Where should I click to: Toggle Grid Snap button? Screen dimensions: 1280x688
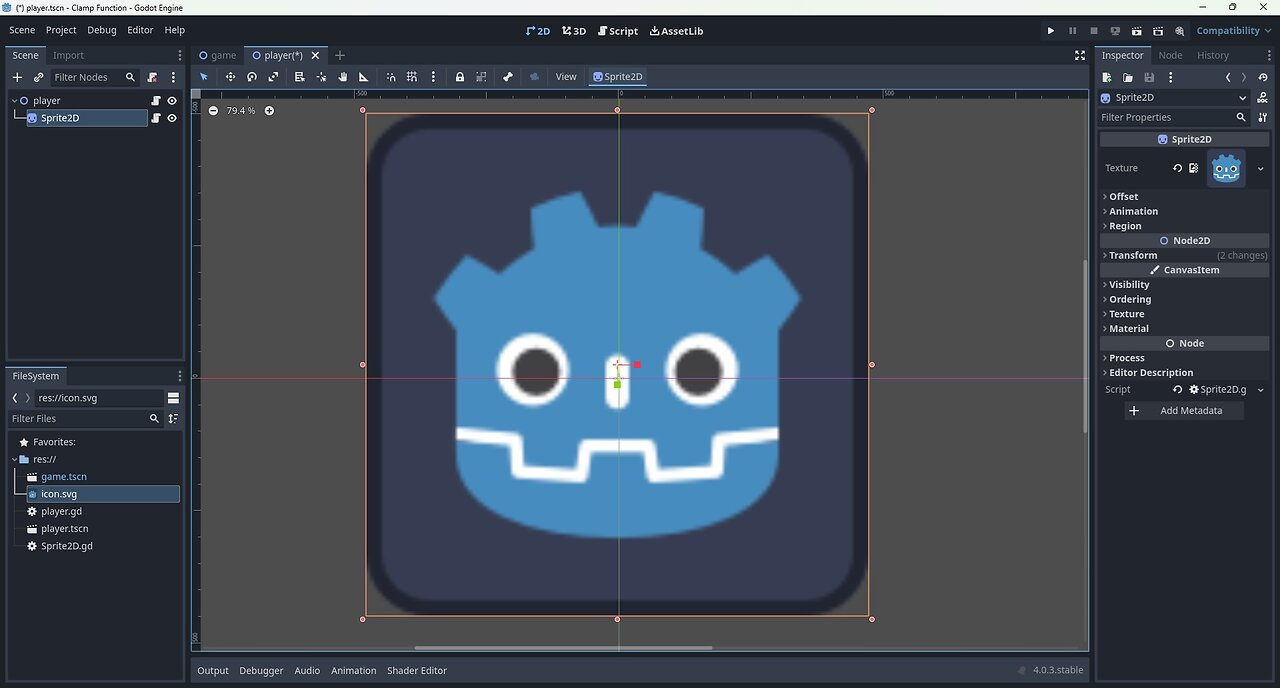click(x=412, y=77)
